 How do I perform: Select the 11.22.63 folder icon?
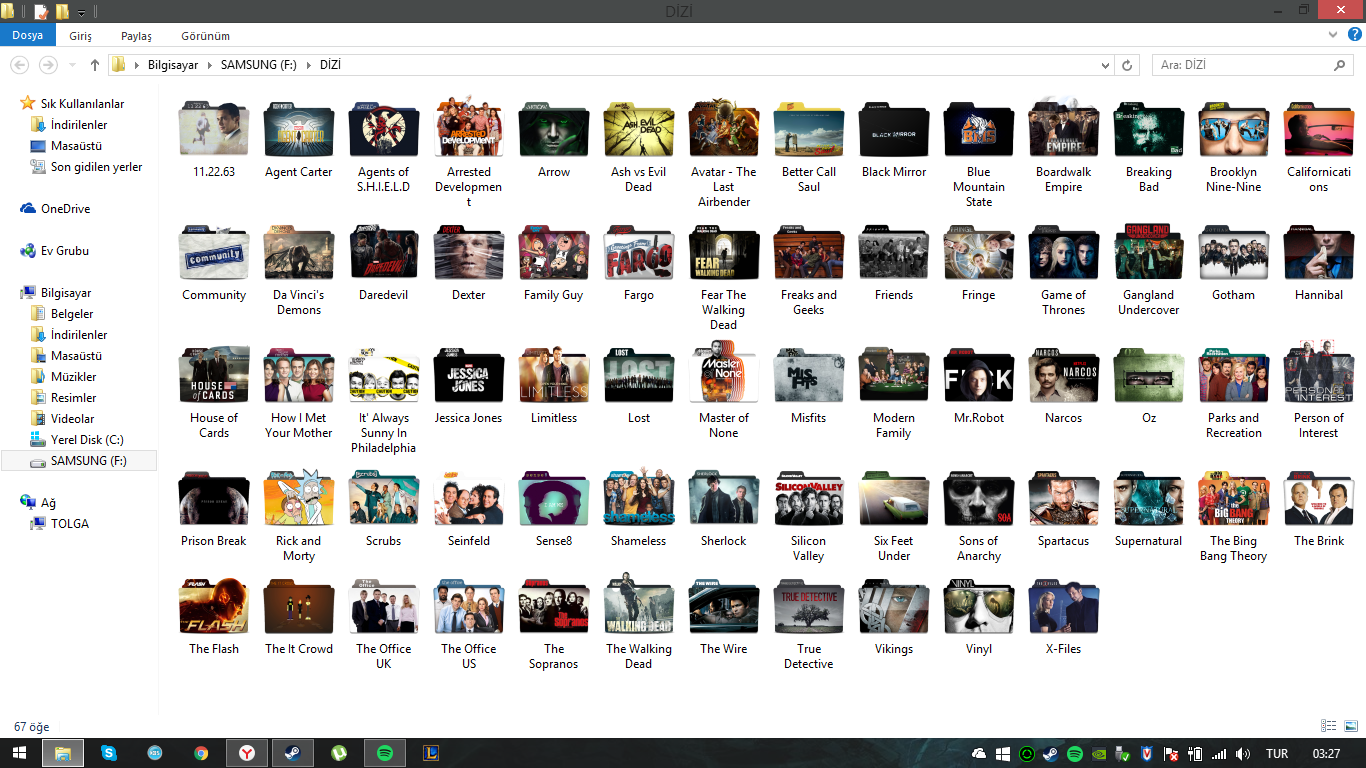tap(214, 130)
